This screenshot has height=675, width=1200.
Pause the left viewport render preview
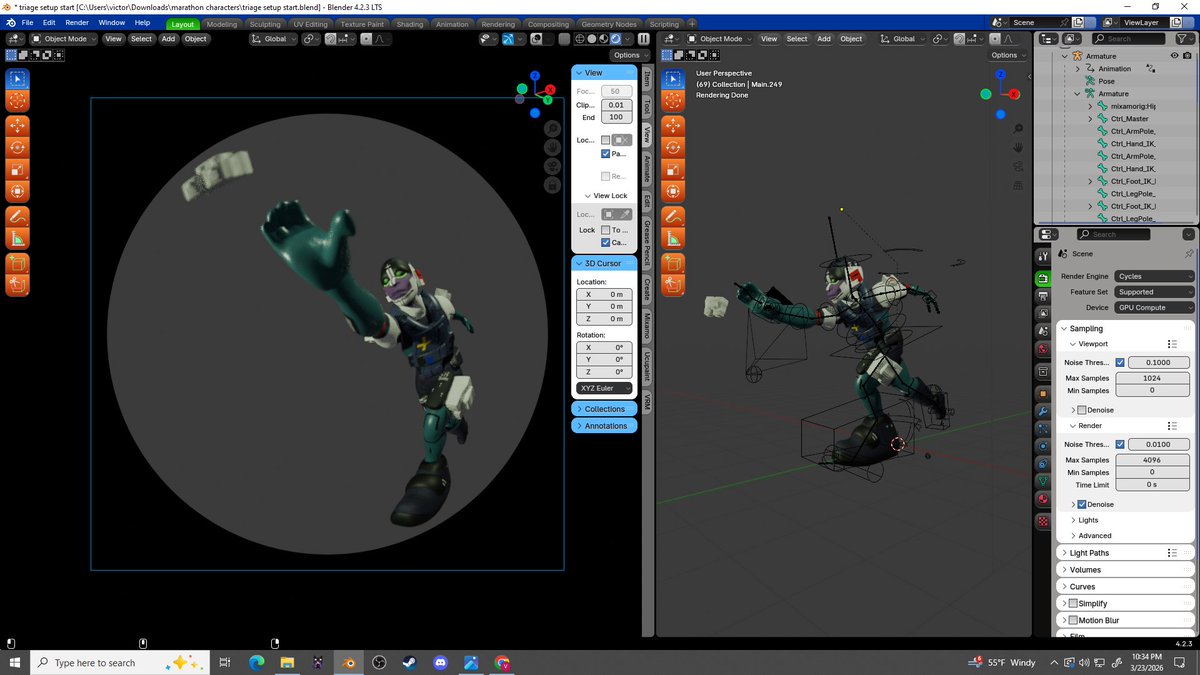[643, 39]
